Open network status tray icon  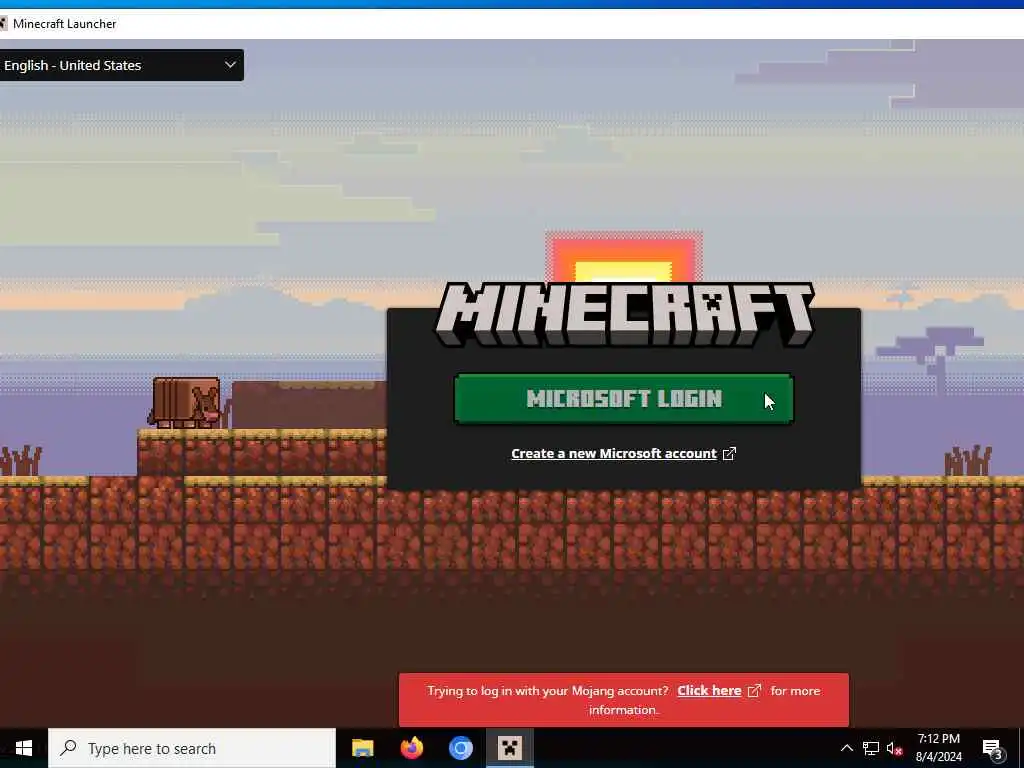click(x=871, y=748)
